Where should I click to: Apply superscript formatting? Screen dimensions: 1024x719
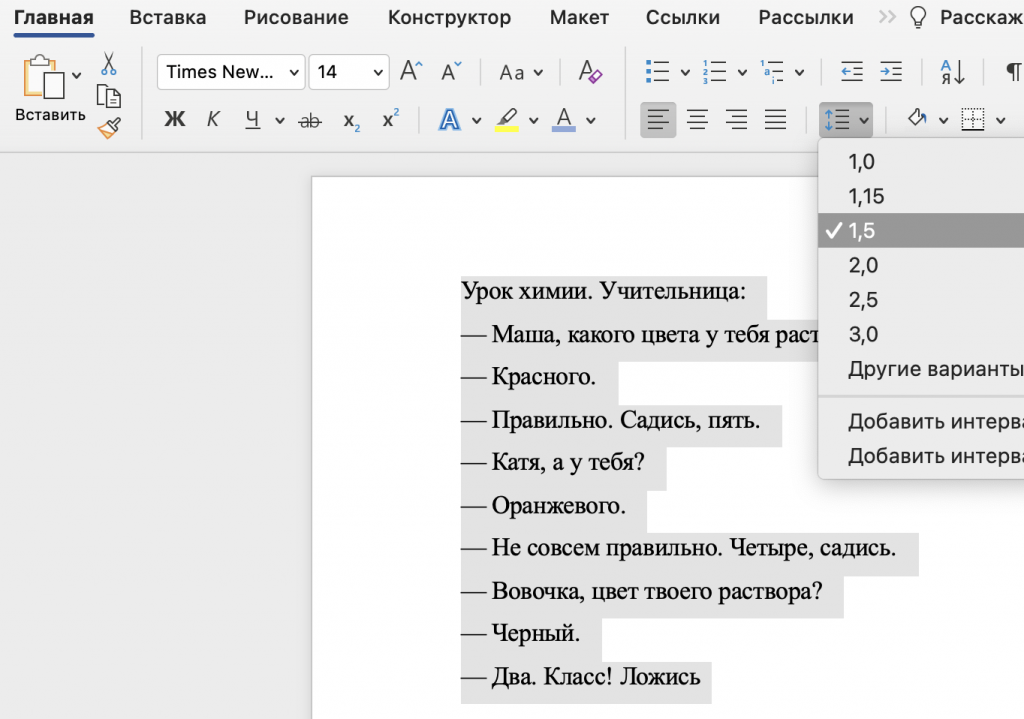point(391,119)
